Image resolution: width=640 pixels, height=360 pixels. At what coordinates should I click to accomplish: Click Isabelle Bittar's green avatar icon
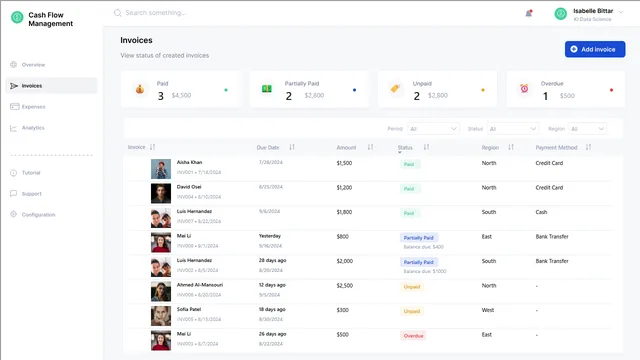pyautogui.click(x=560, y=14)
